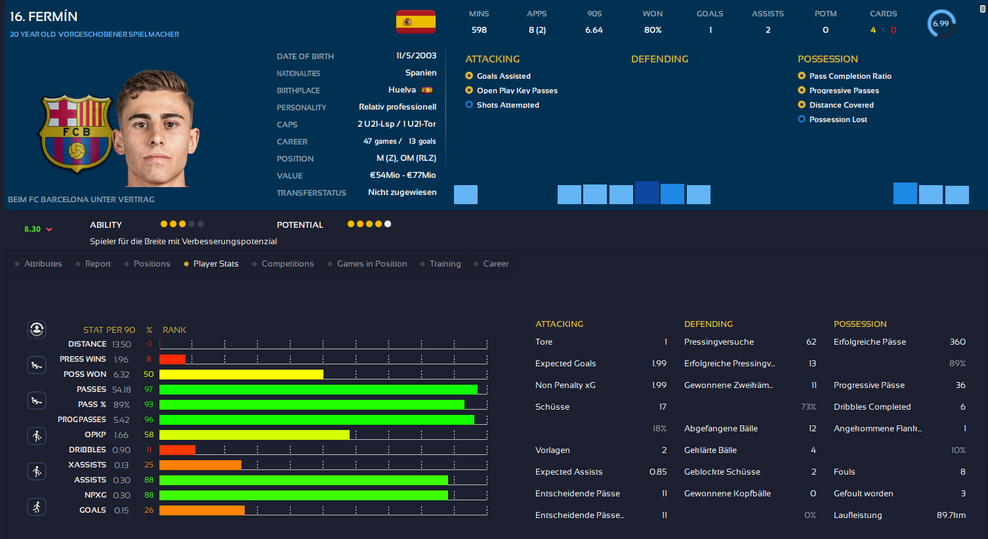This screenshot has width=988, height=539.
Task: Open the Games in Position tab
Action: tap(371, 264)
